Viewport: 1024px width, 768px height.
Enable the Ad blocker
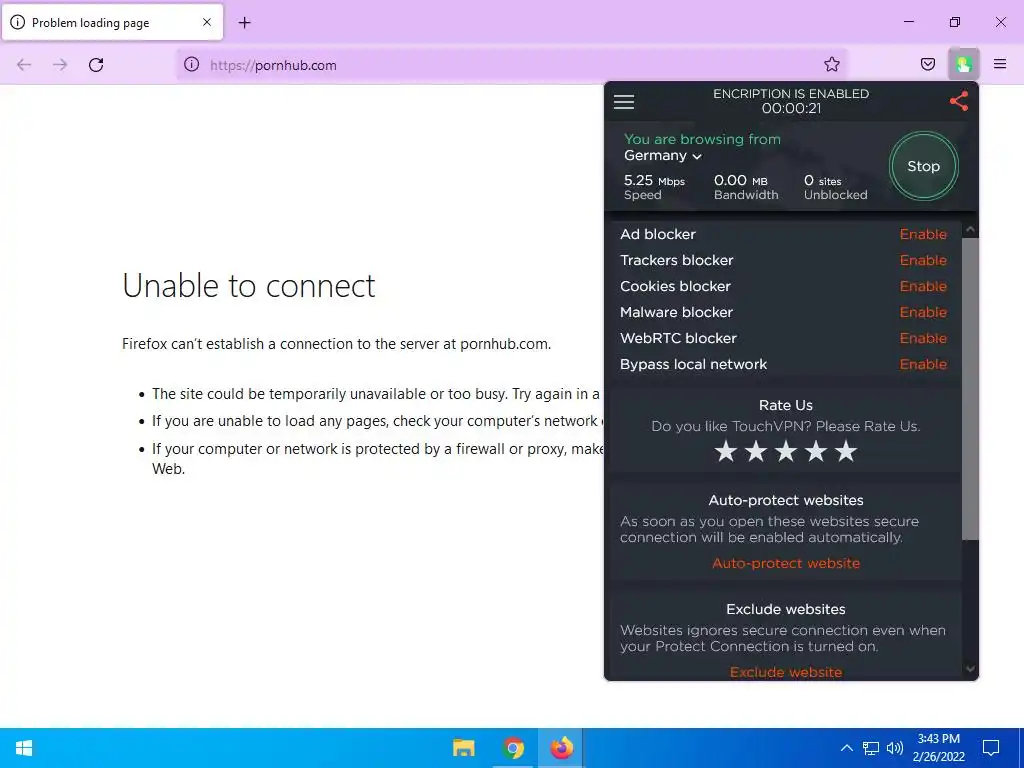click(x=923, y=234)
